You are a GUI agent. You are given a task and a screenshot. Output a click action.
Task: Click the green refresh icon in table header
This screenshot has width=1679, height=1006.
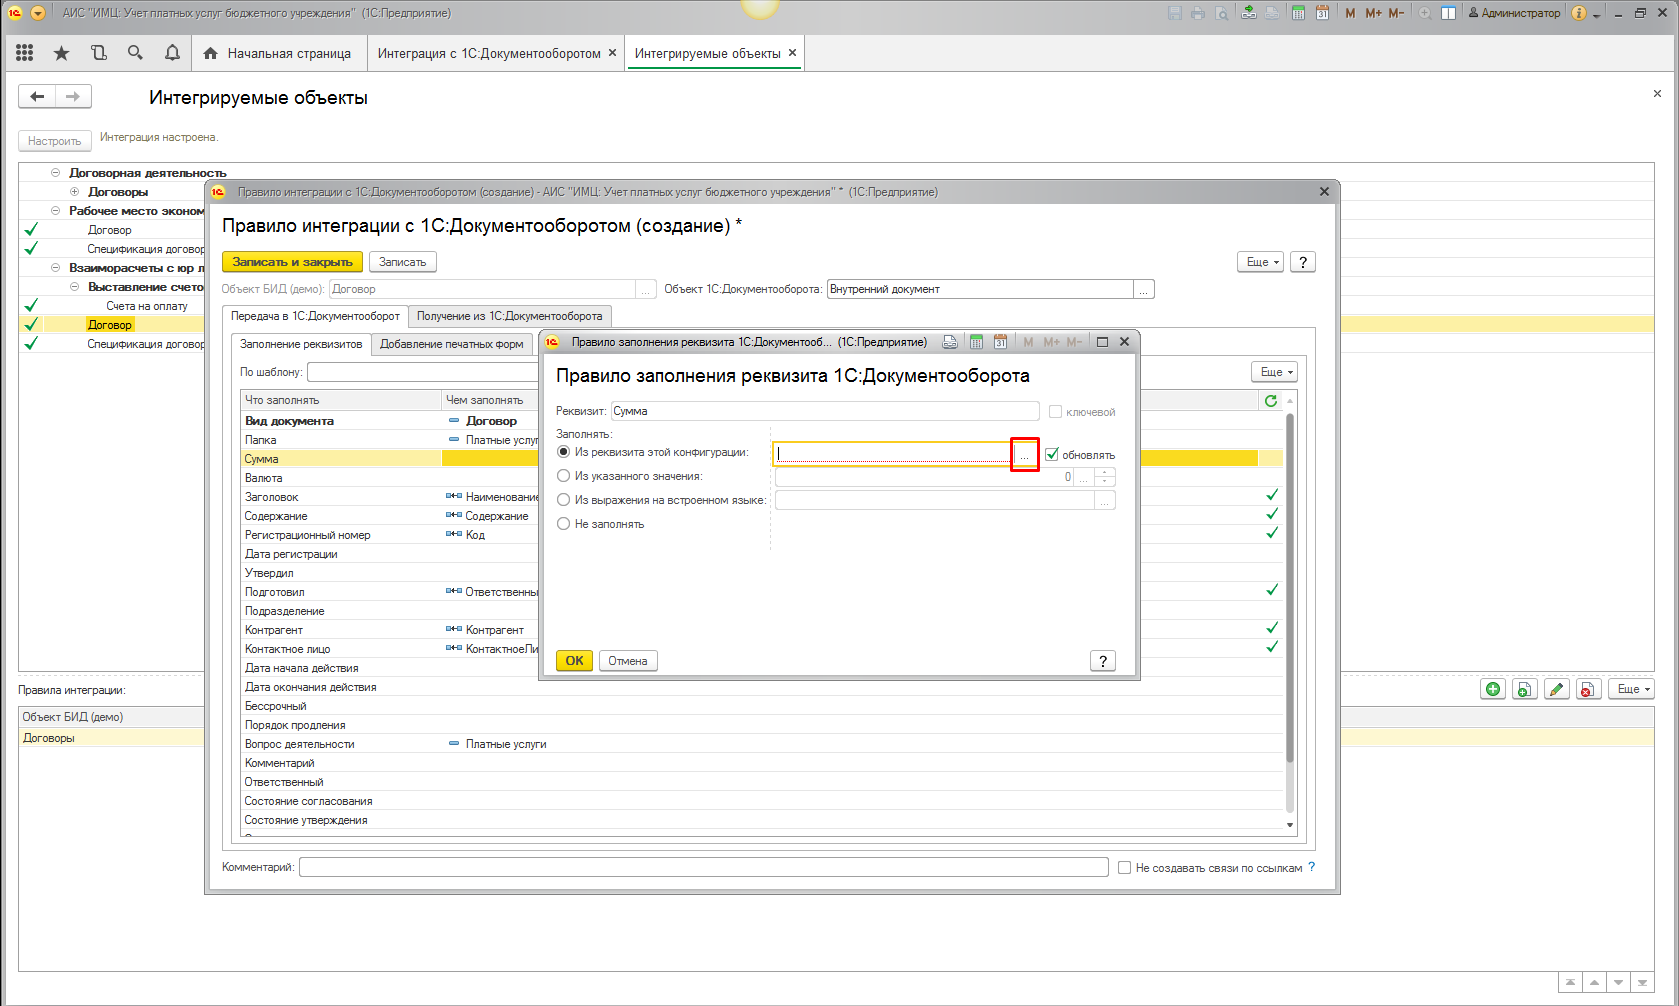[1270, 400]
